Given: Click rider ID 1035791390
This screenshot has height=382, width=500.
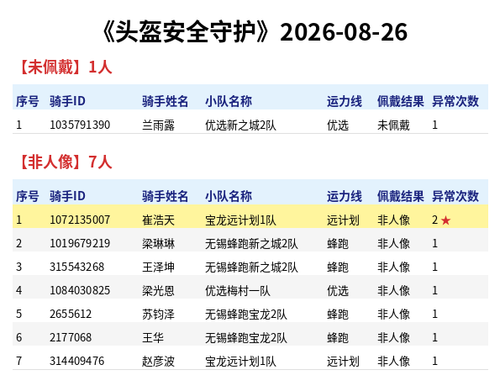Looking at the screenshot, I should (x=80, y=125).
